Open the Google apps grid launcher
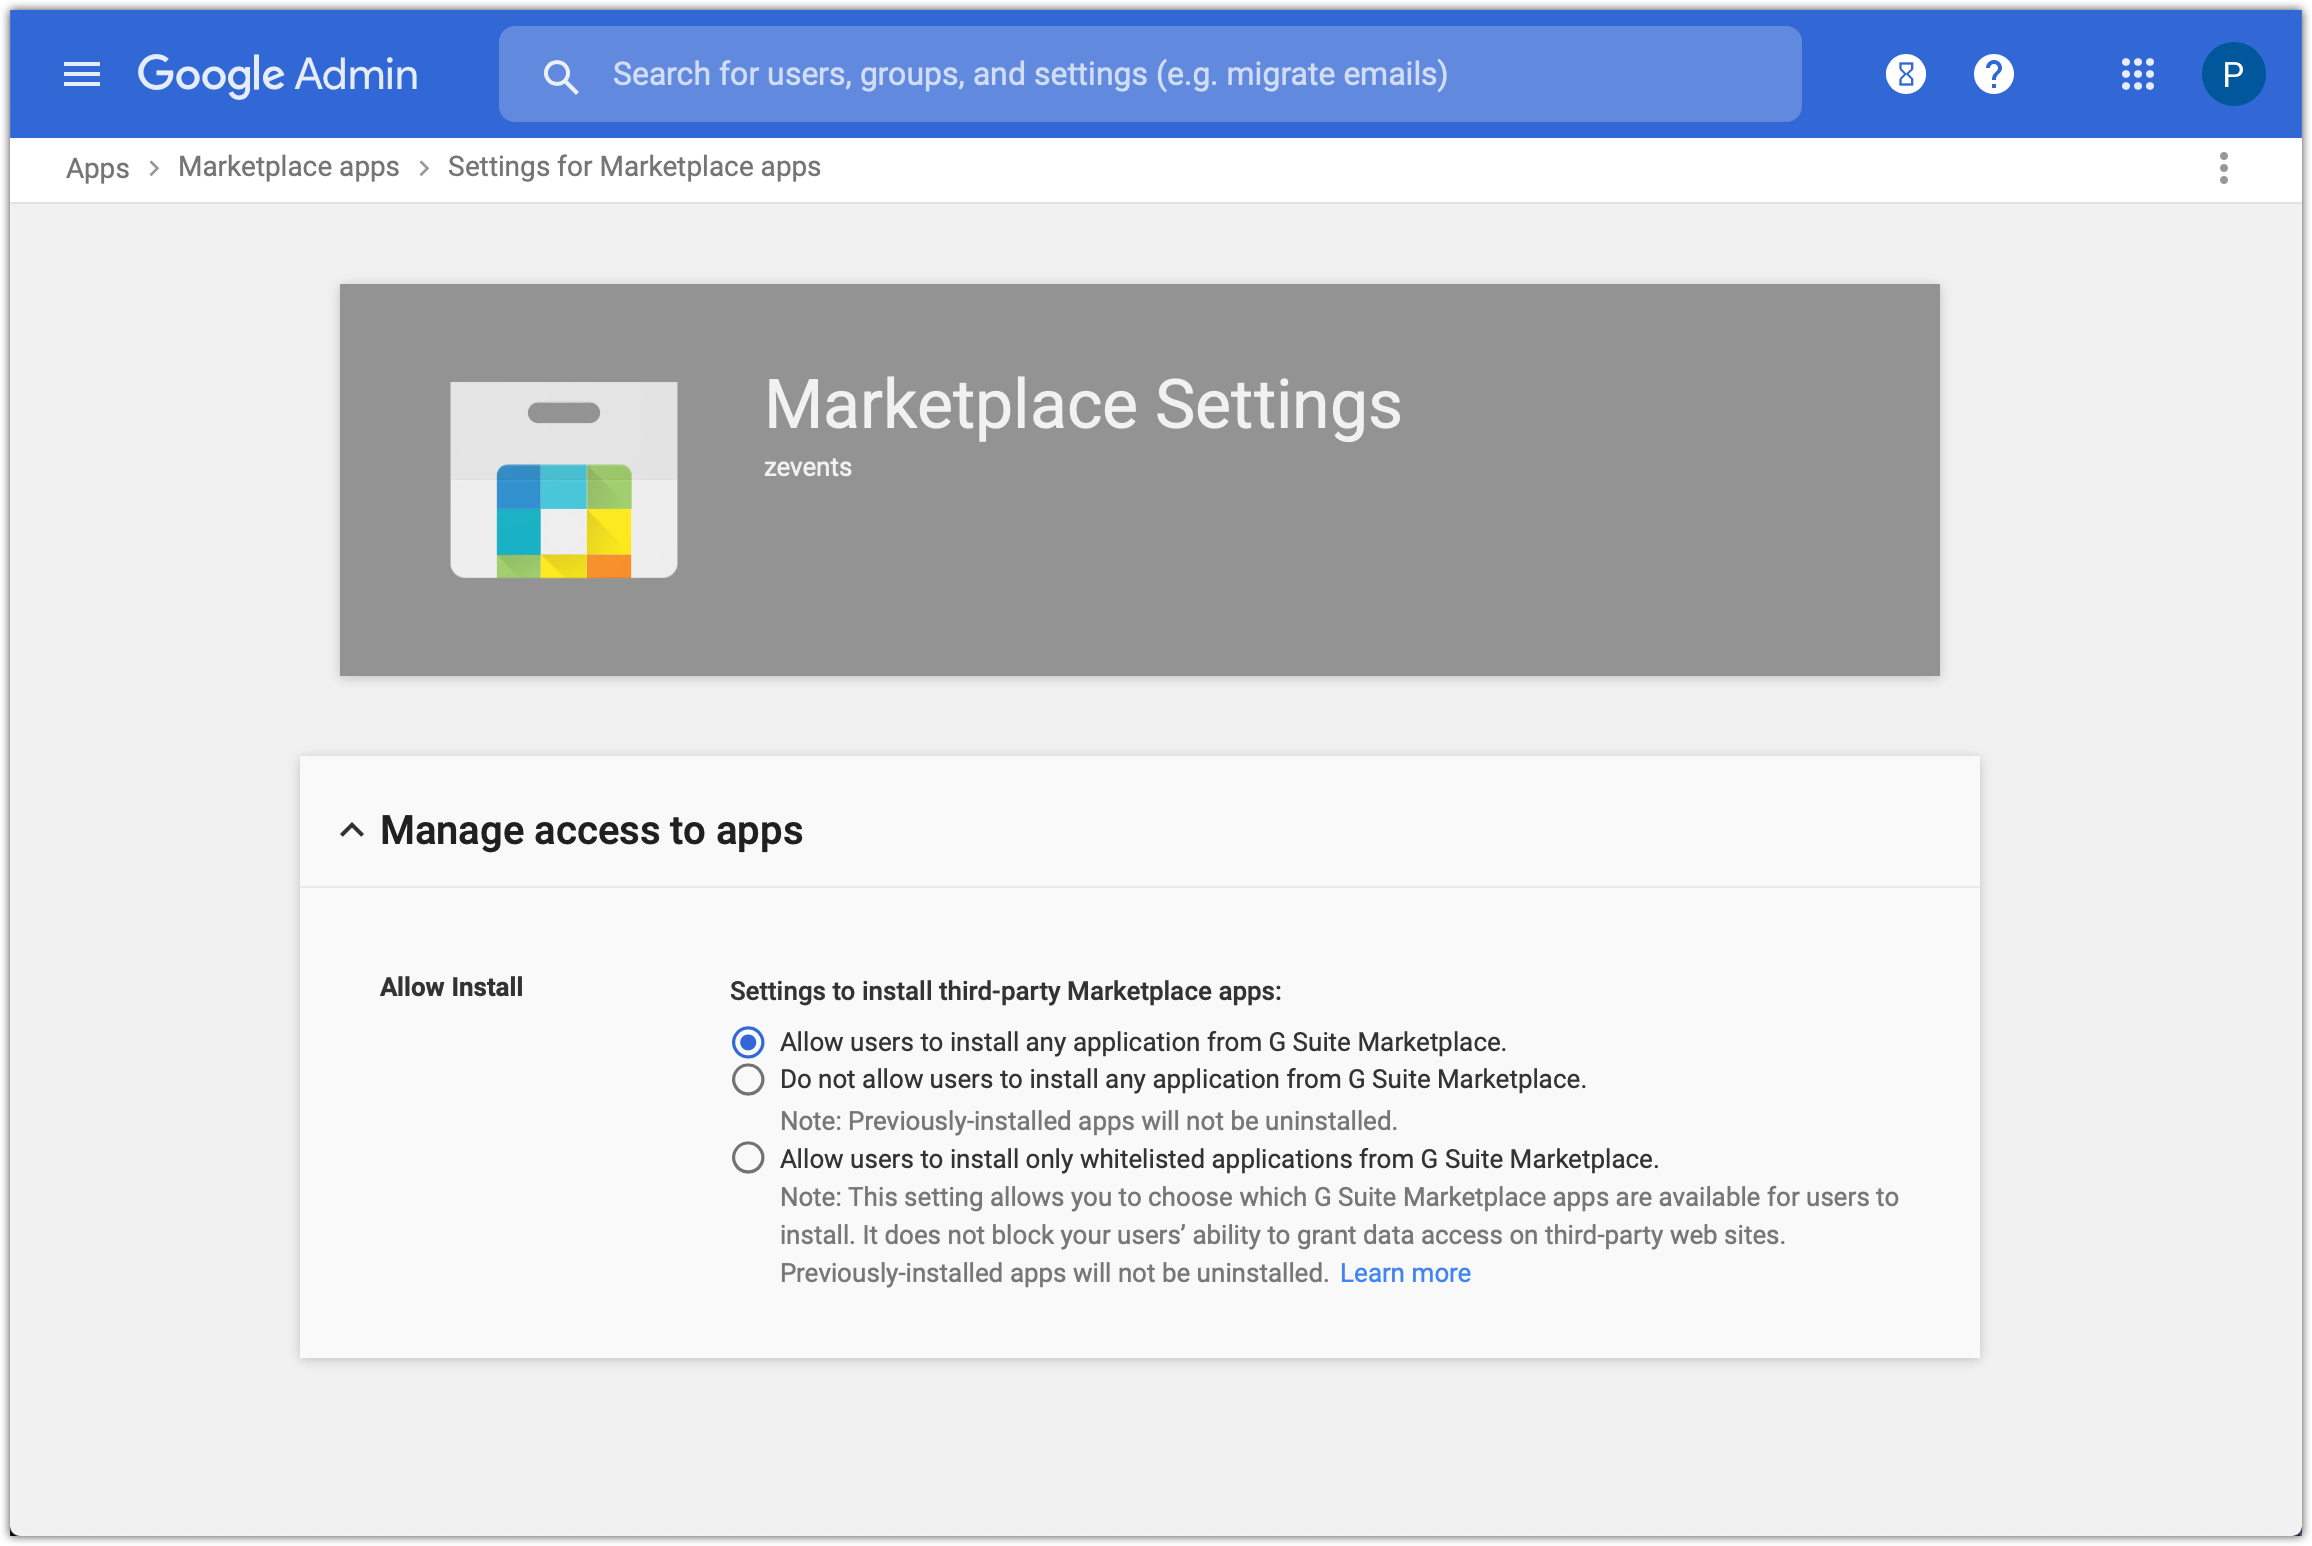 coord(2137,74)
